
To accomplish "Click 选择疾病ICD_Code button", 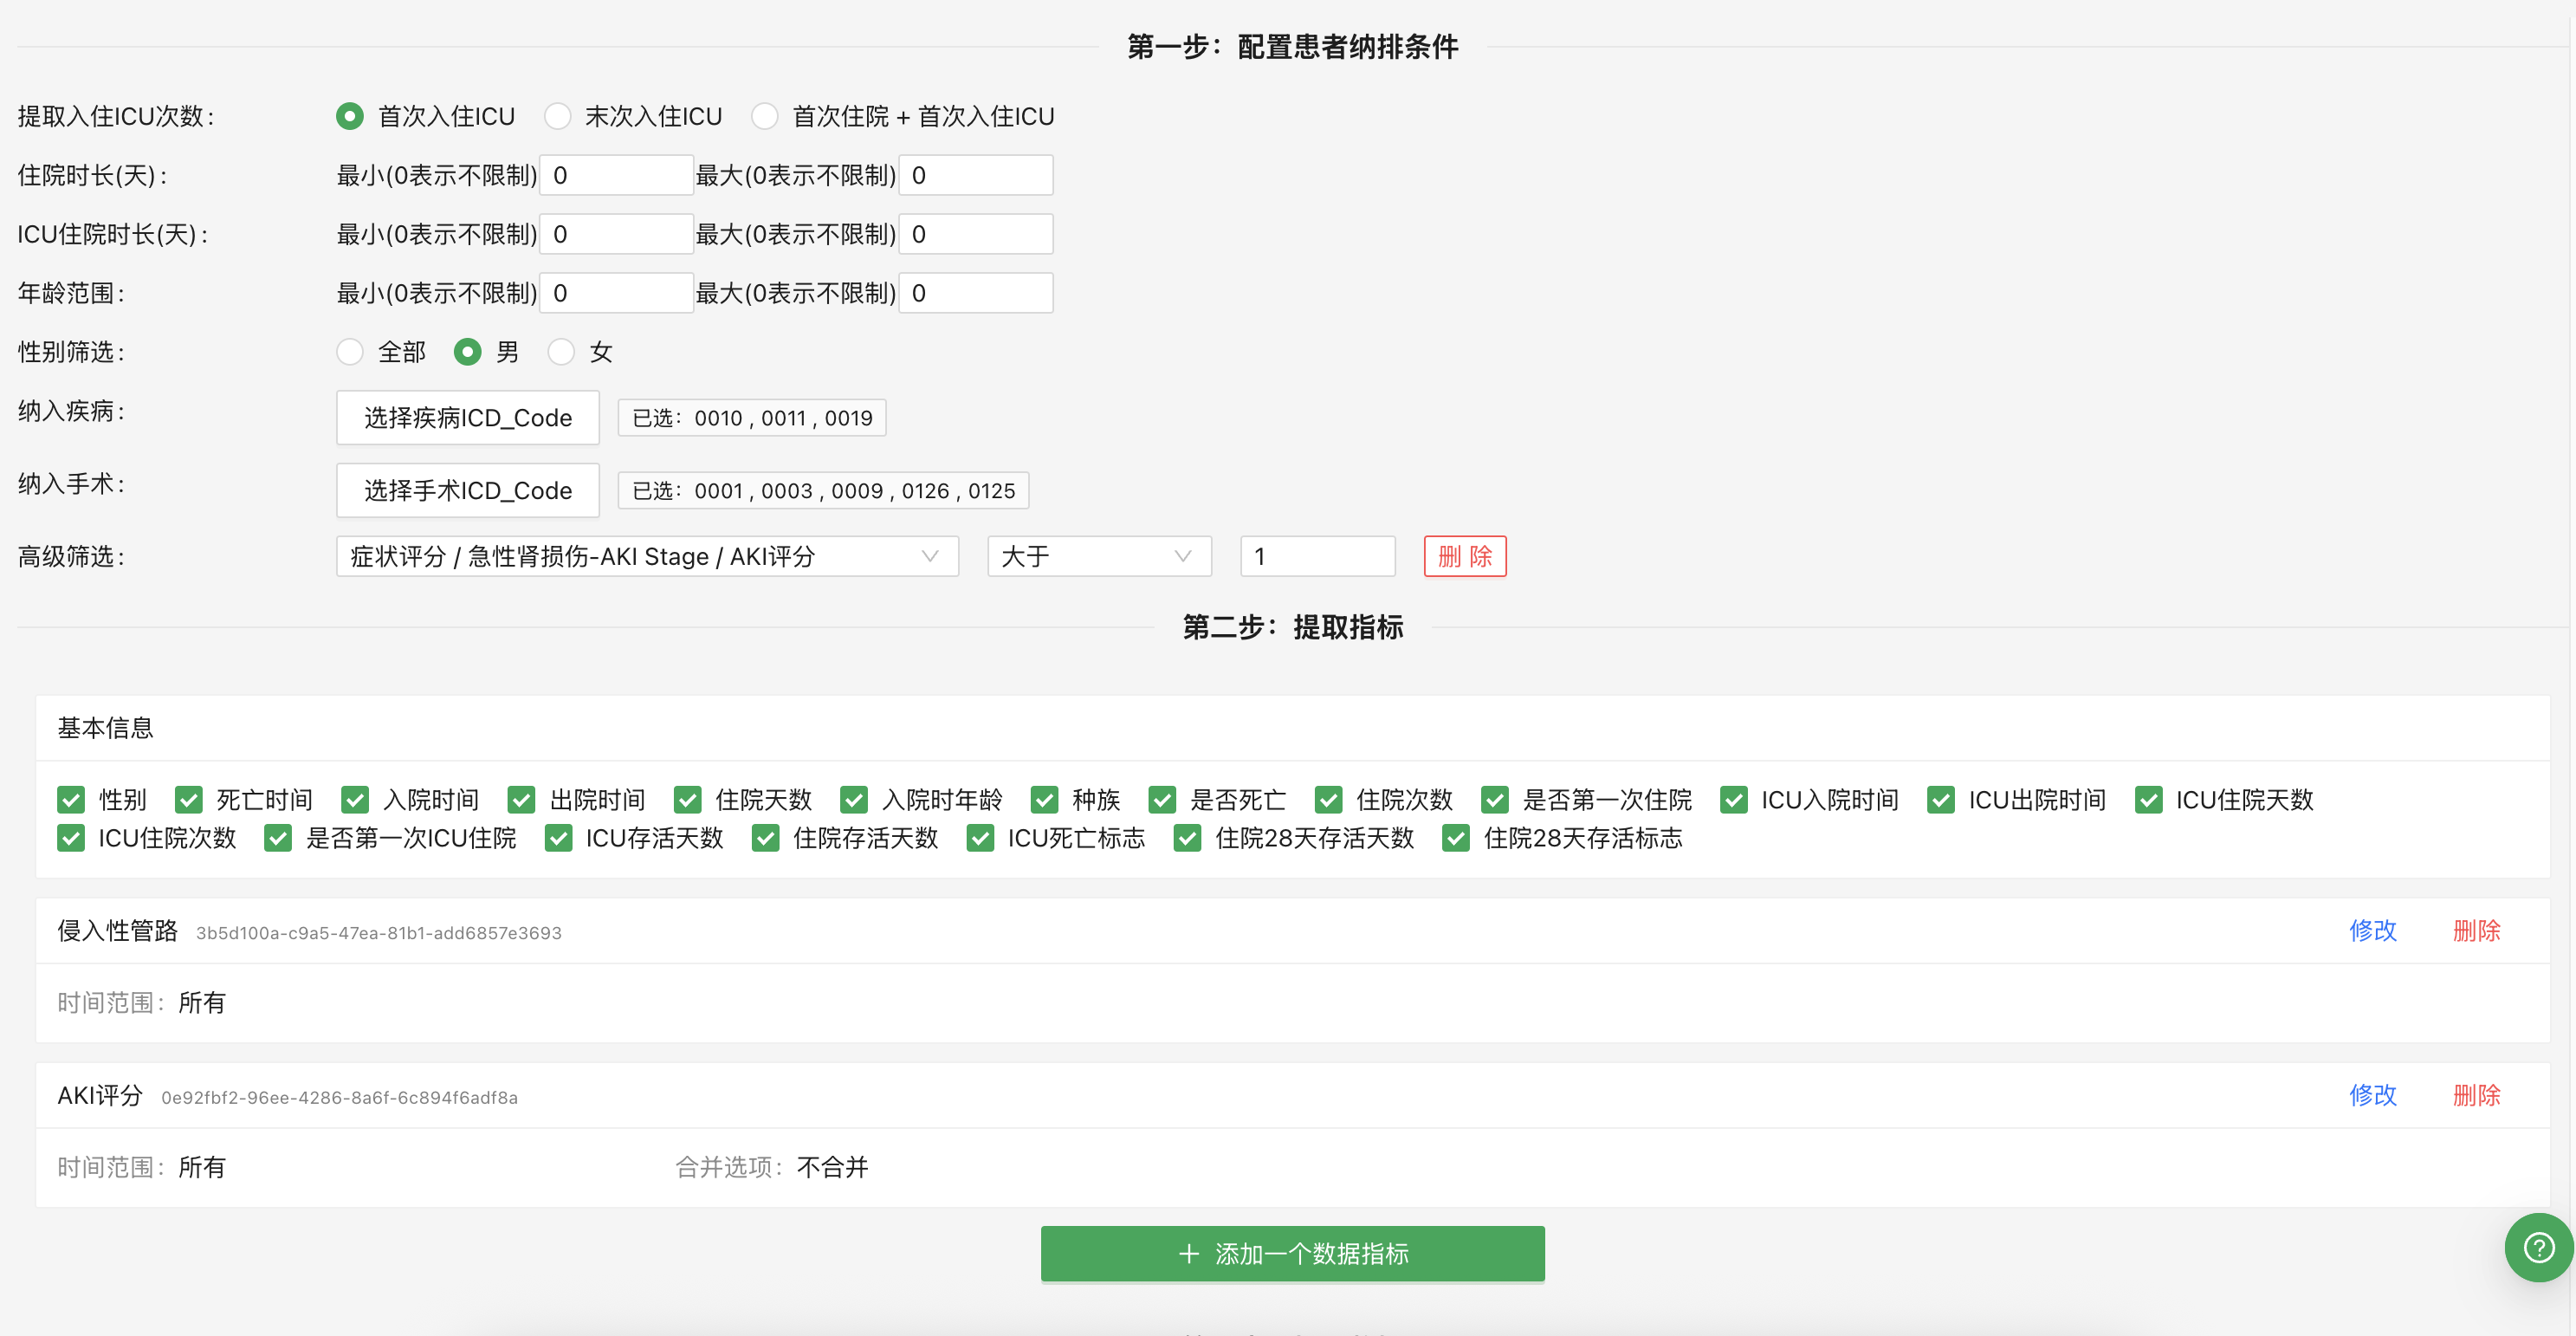I will pos(467,418).
